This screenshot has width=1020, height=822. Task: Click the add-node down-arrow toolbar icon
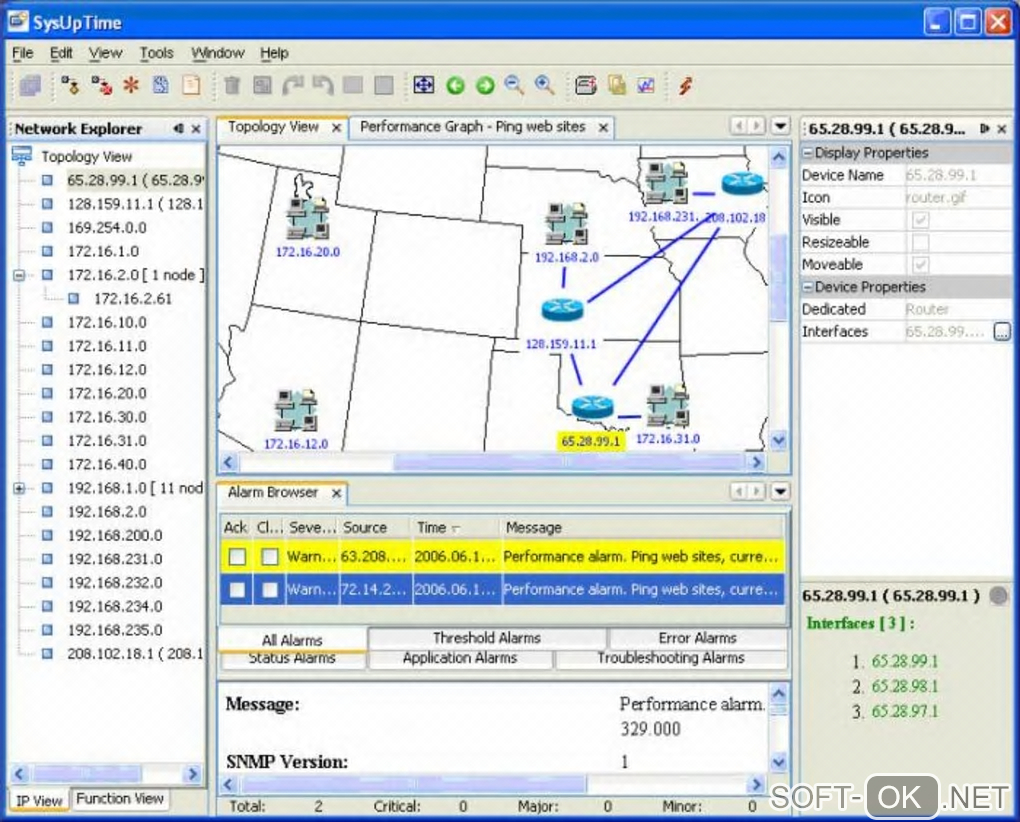[70, 85]
